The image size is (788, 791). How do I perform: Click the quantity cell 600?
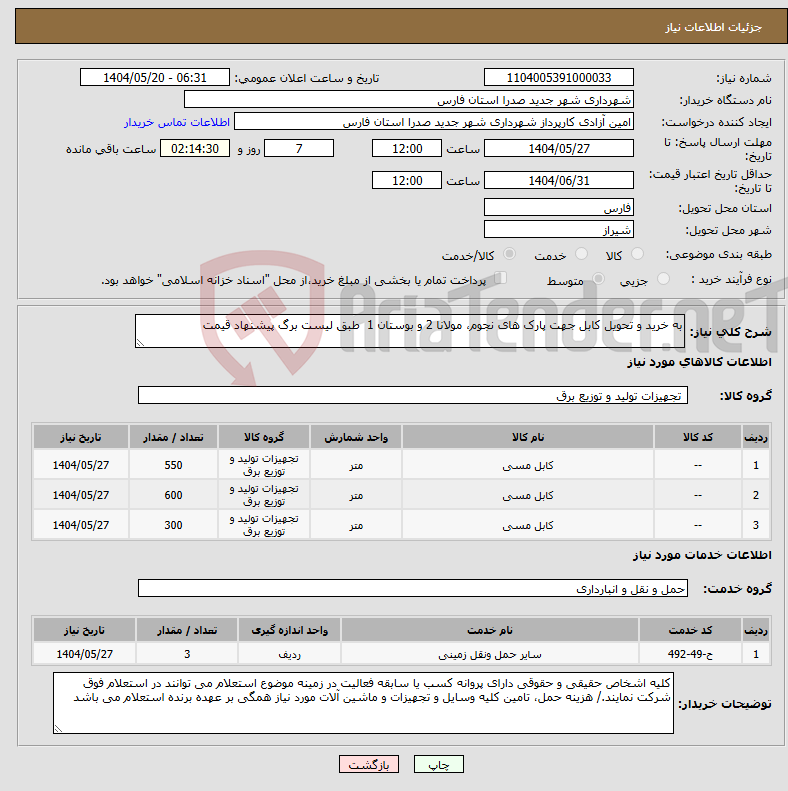pos(173,495)
